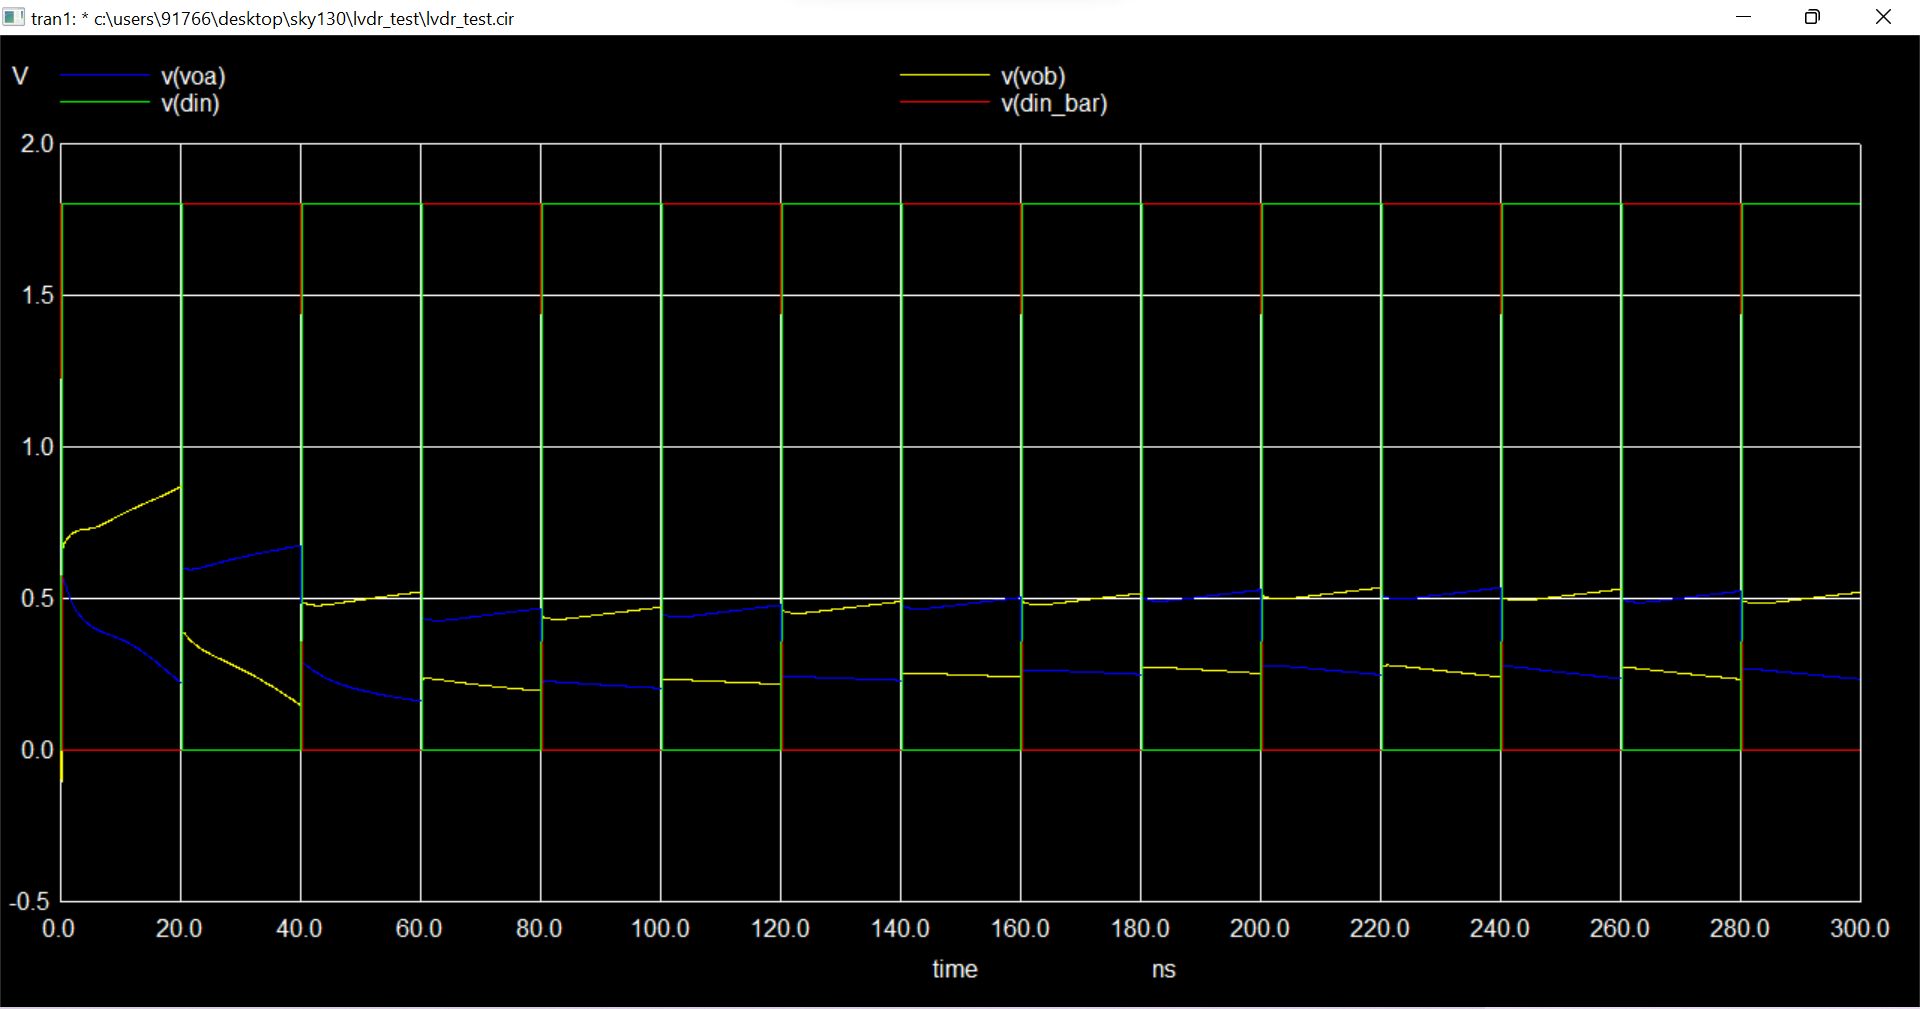
Task: Click the ns unit label
Action: pos(1162,968)
